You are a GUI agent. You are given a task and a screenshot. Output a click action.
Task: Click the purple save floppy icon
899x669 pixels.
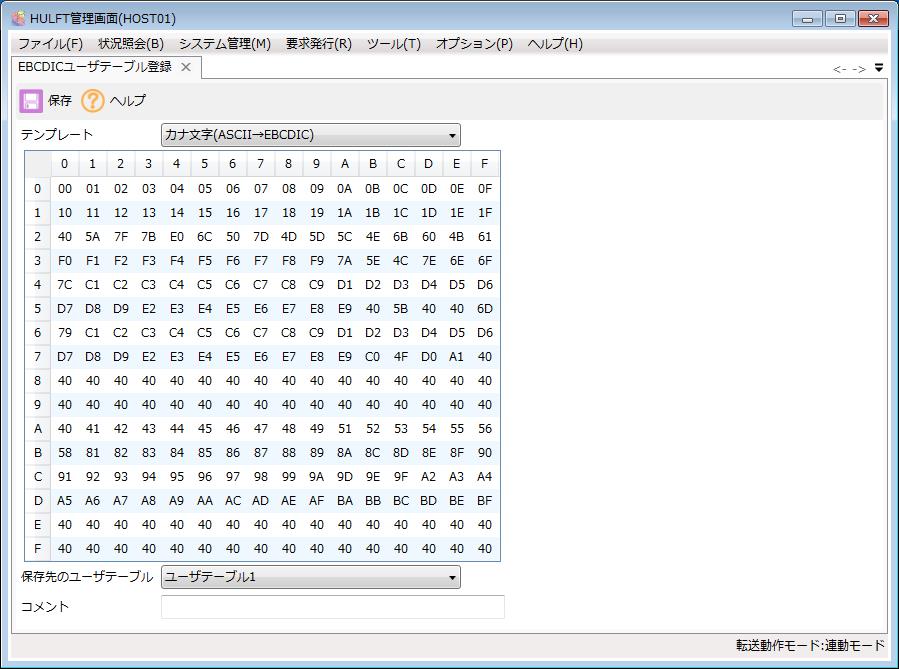click(31, 101)
